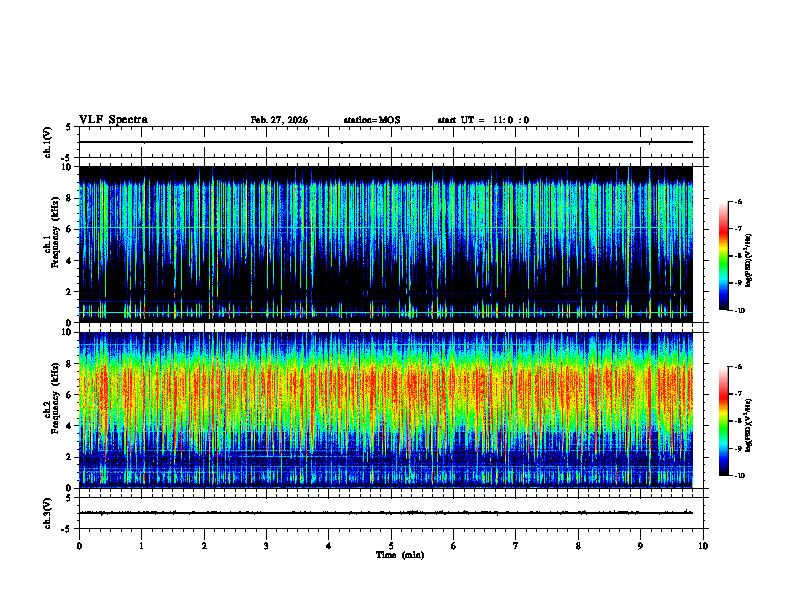
Task: Click the "ch.3(V)" axis label
Action: tap(48, 513)
